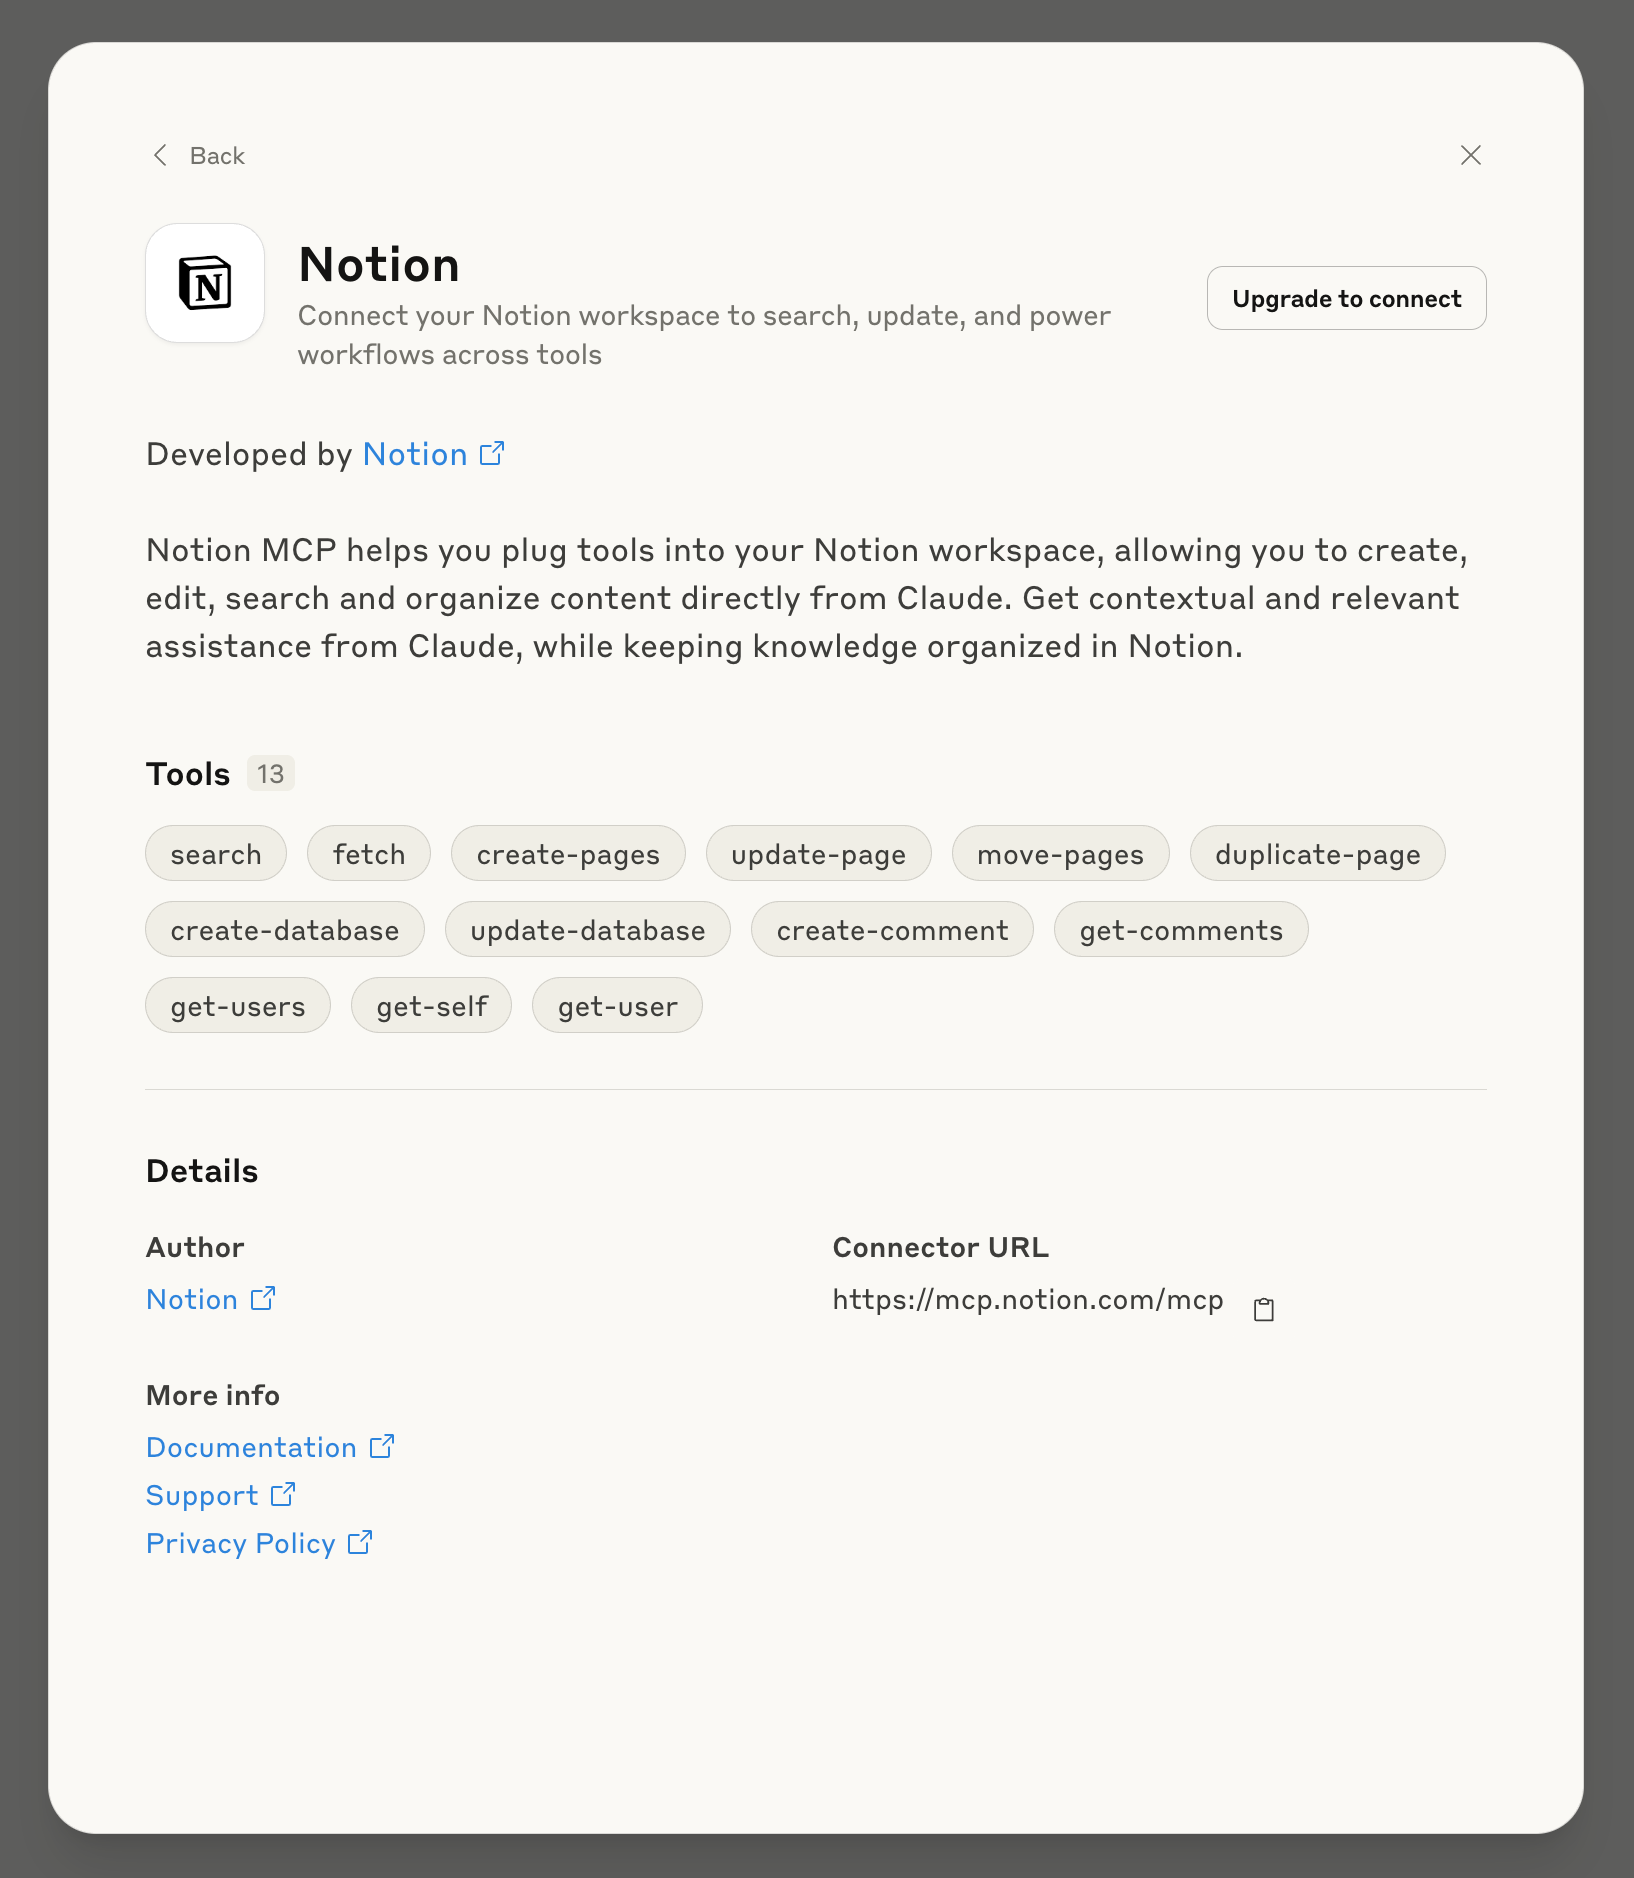Select the fetch tool chip

pos(369,854)
